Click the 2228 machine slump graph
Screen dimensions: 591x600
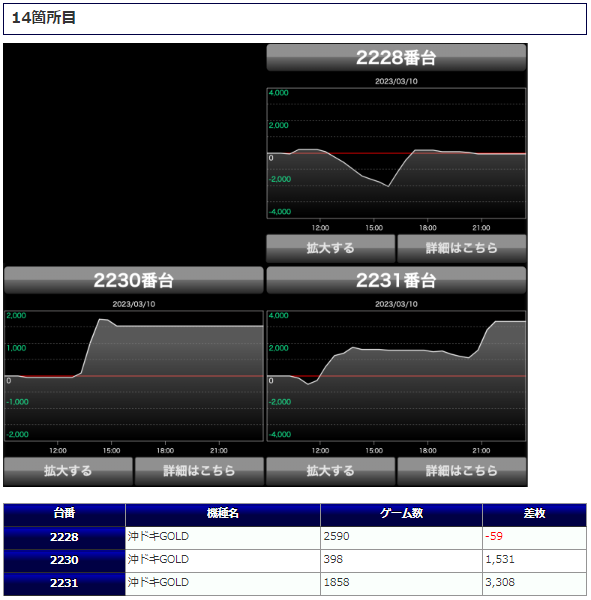(396, 153)
